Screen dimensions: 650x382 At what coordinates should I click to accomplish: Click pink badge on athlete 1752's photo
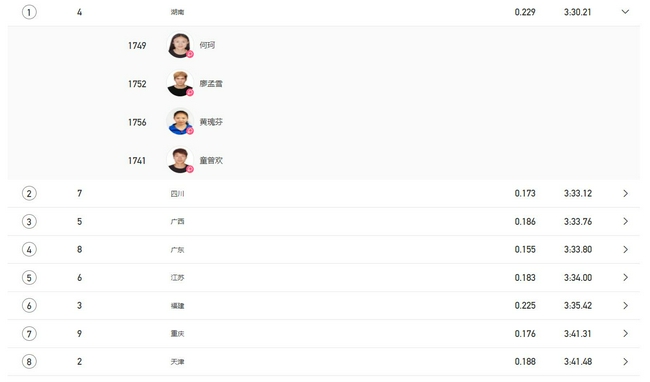190,92
